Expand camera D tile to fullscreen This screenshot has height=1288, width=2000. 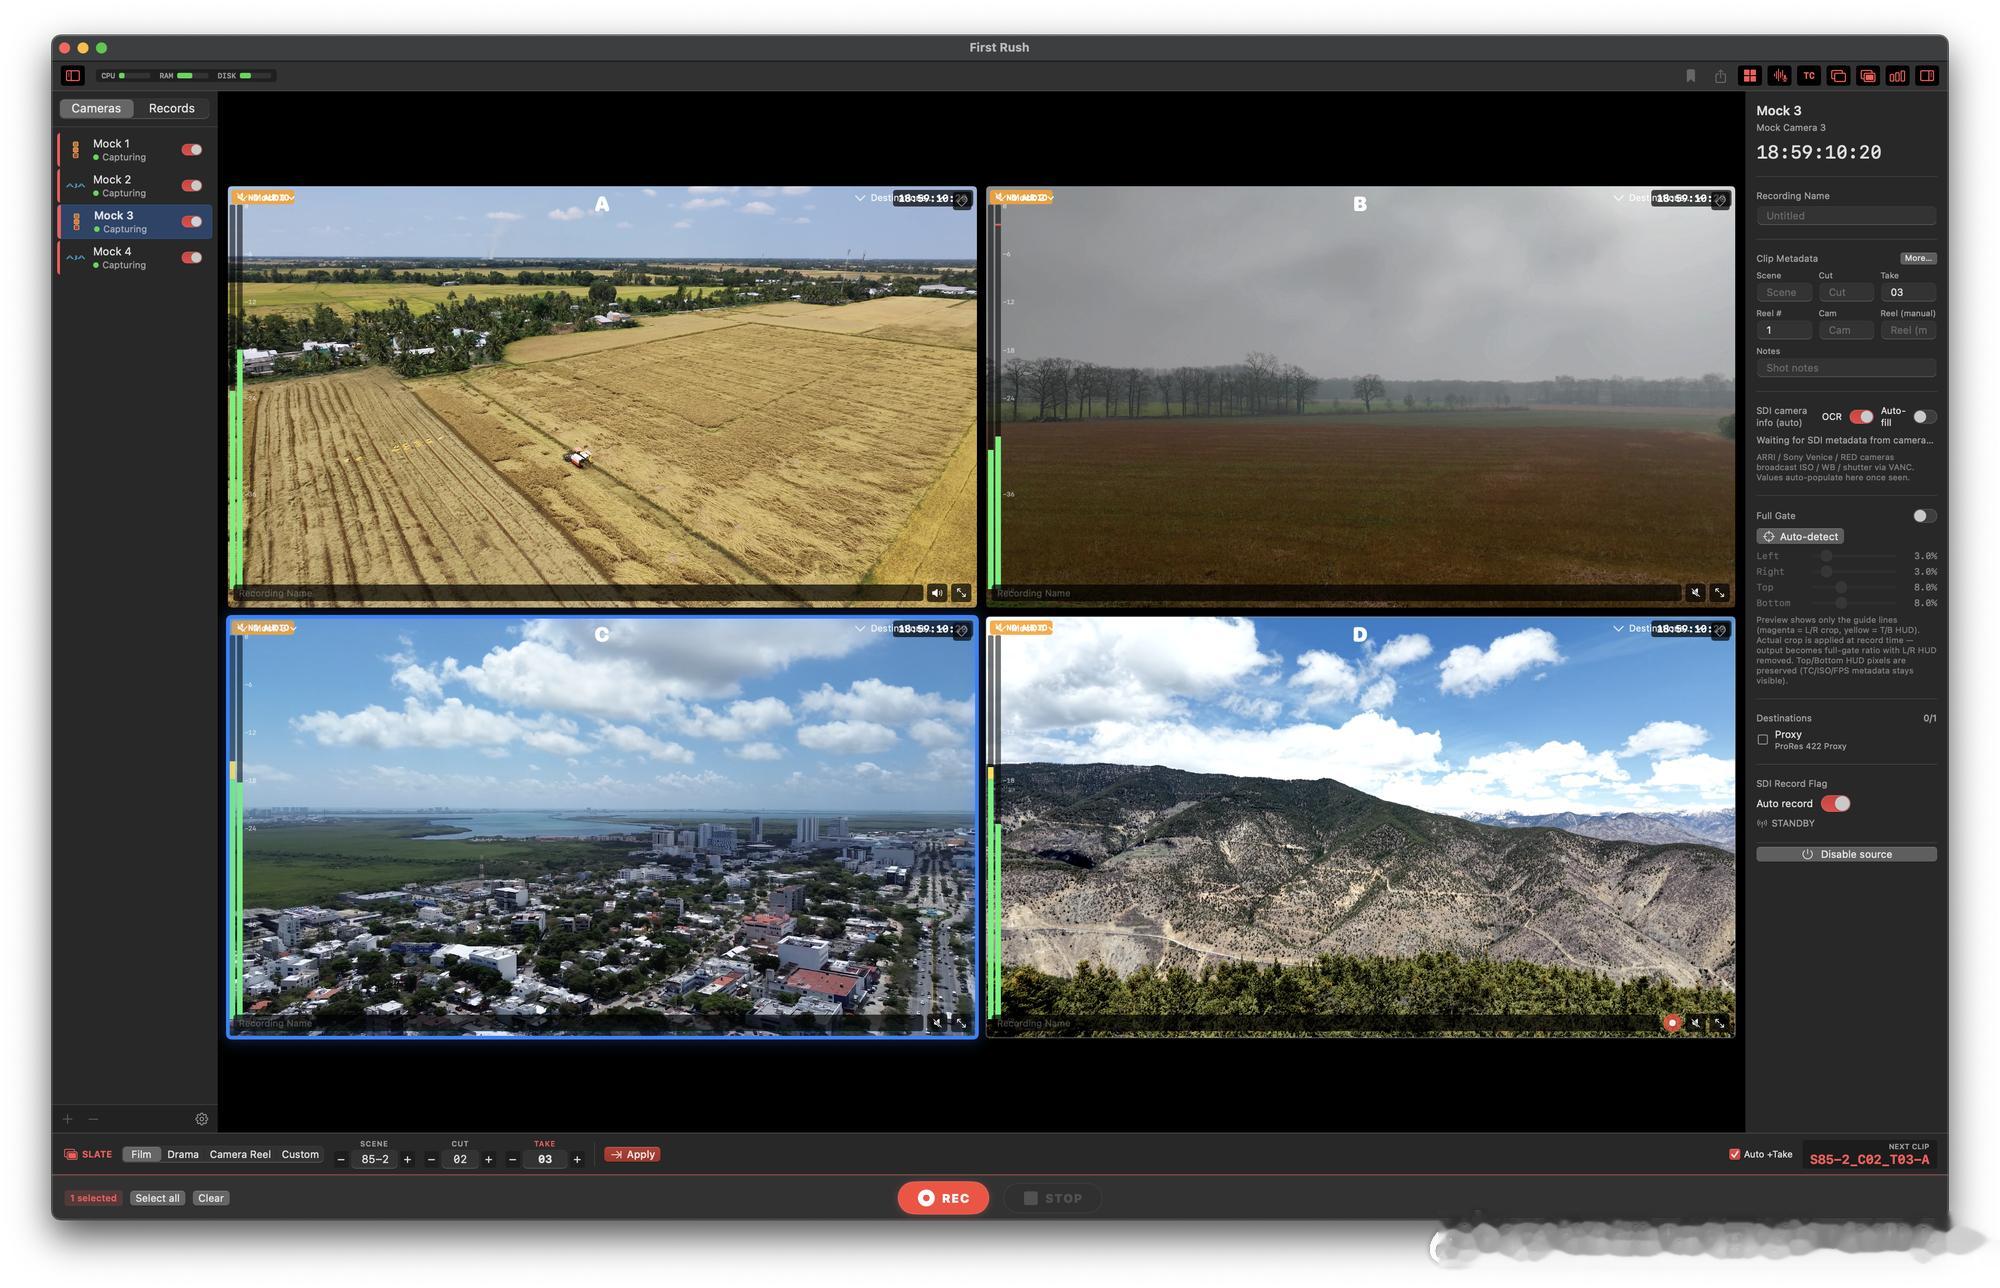(1719, 1023)
